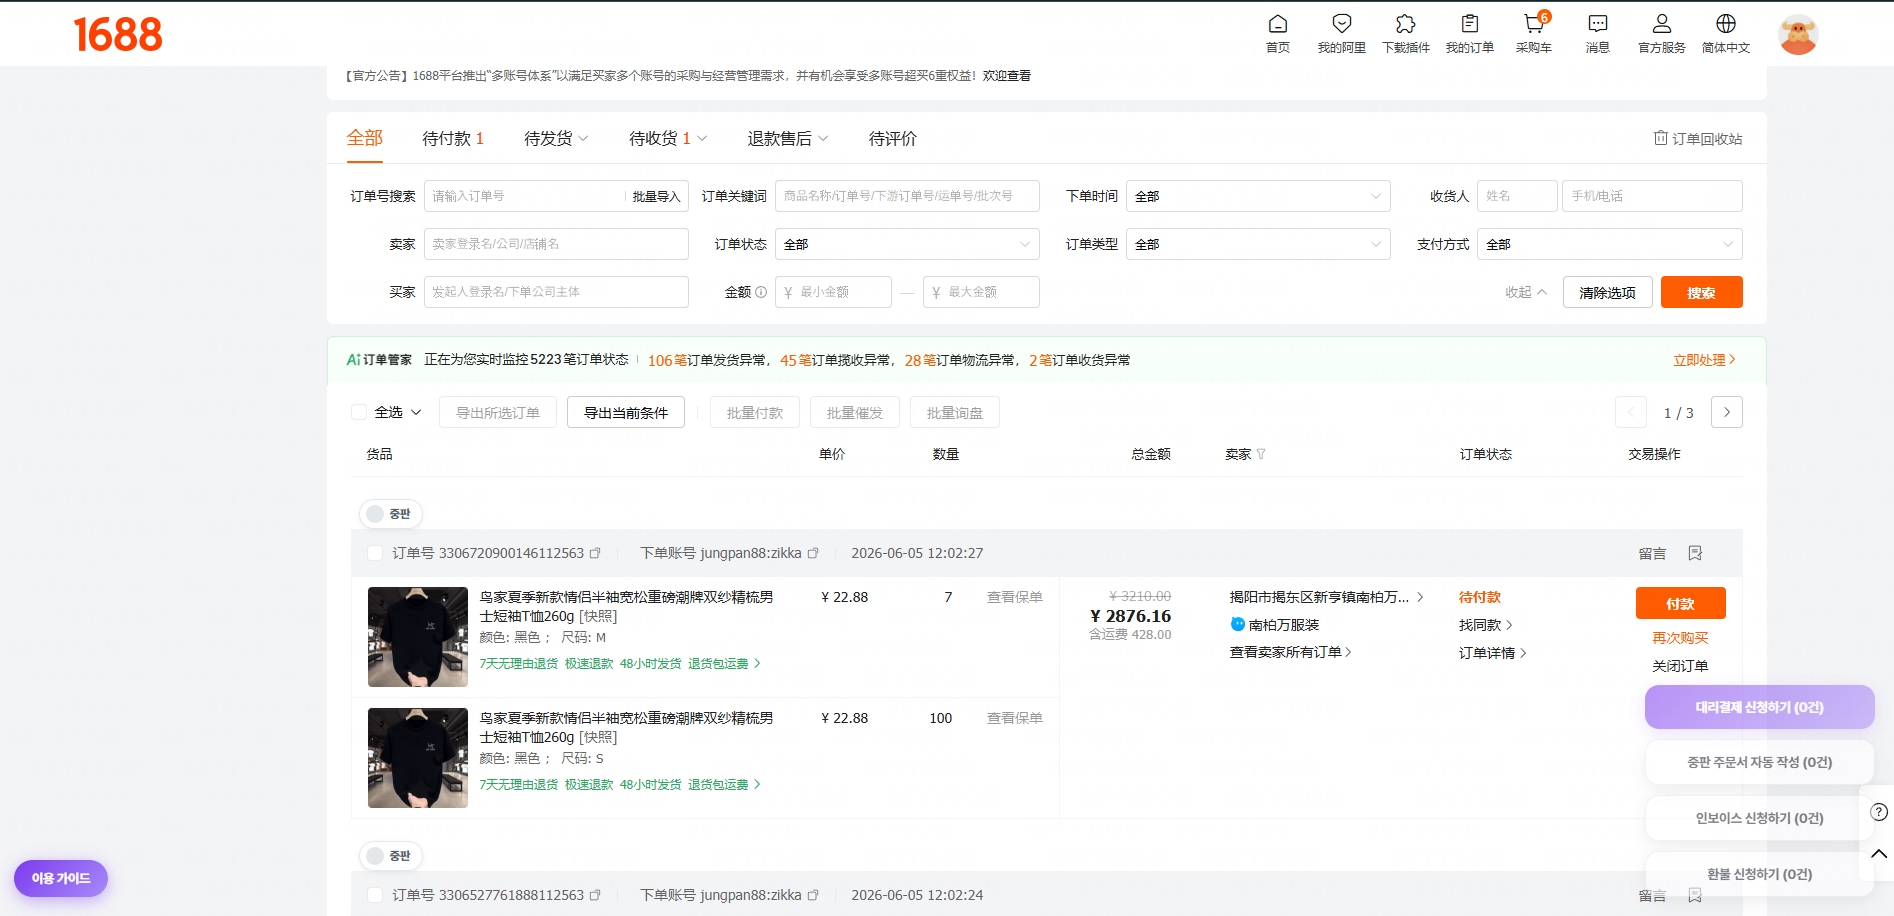1894x916 pixels.
Task: Go to previous page arrow
Action: point(1631,412)
